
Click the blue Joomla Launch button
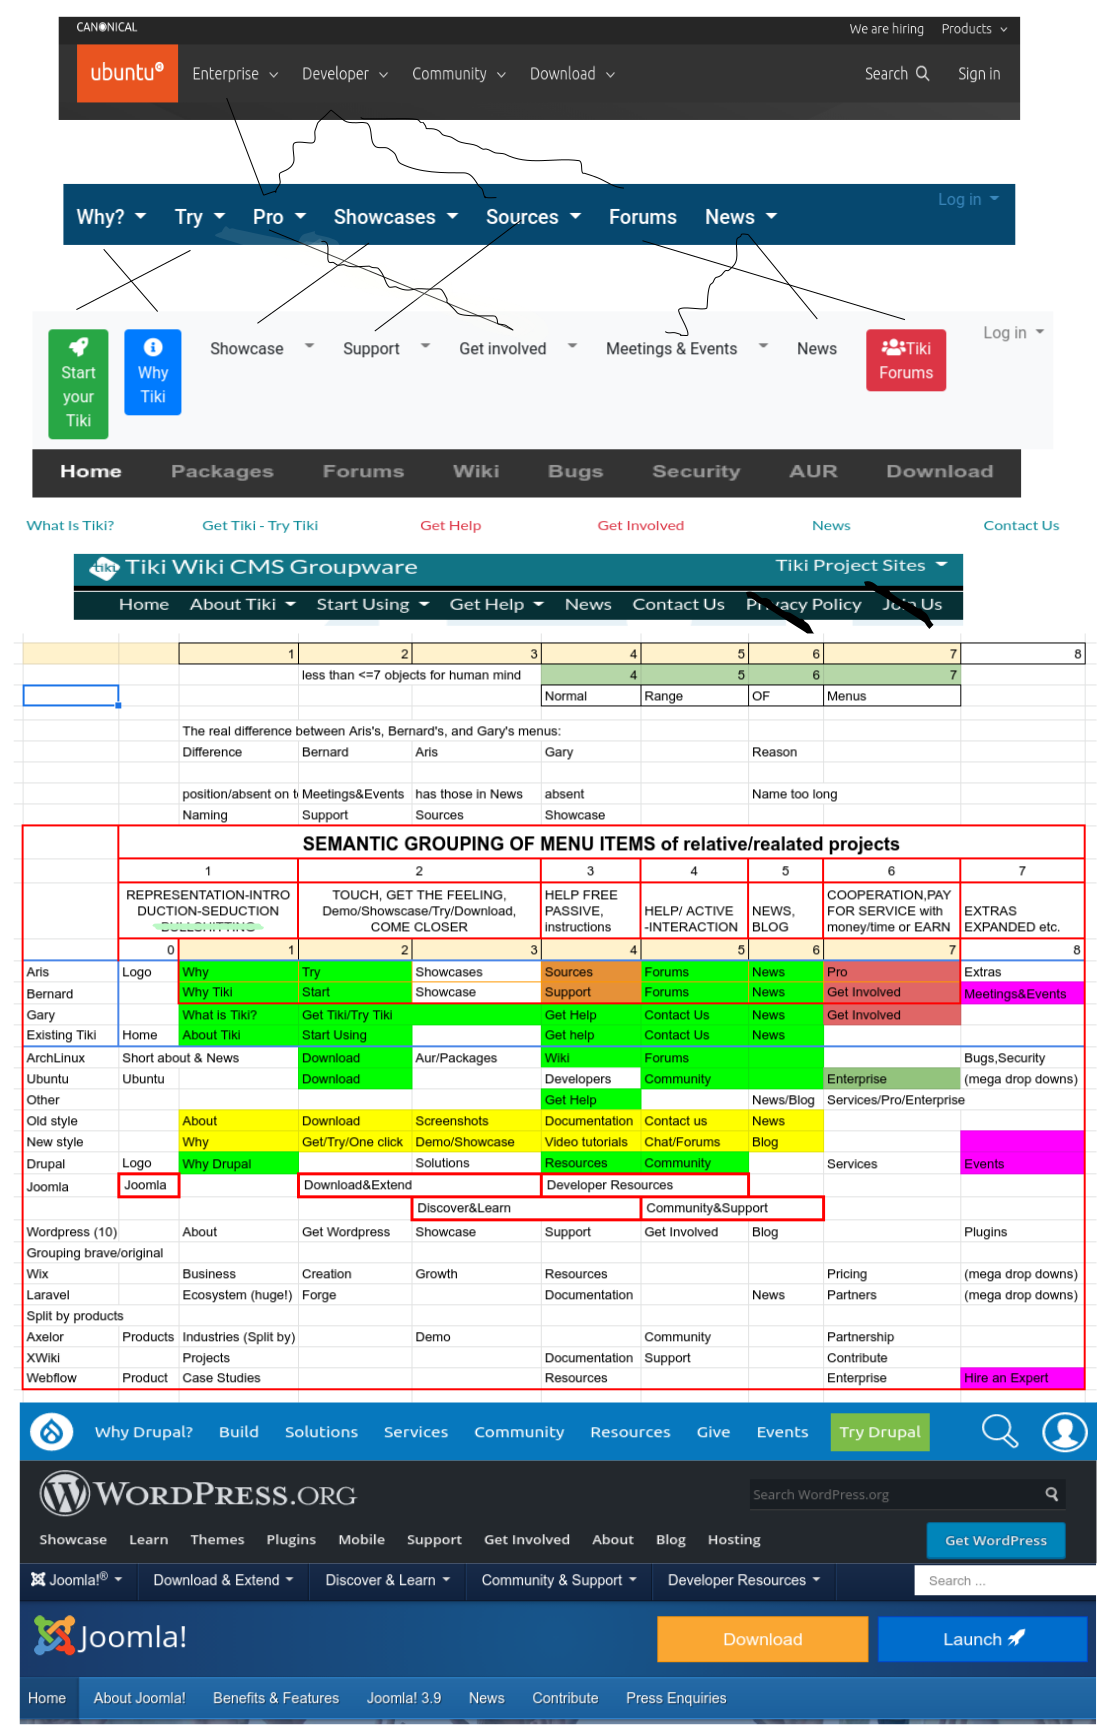982,1639
